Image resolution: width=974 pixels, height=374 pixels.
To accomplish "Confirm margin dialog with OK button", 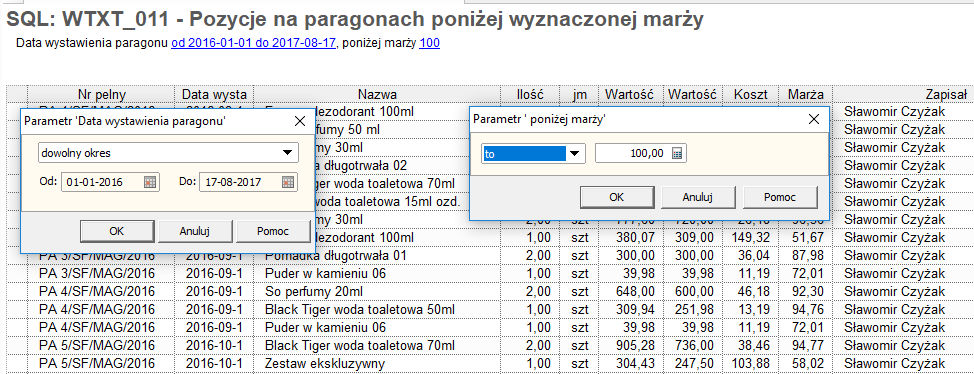I will [617, 197].
